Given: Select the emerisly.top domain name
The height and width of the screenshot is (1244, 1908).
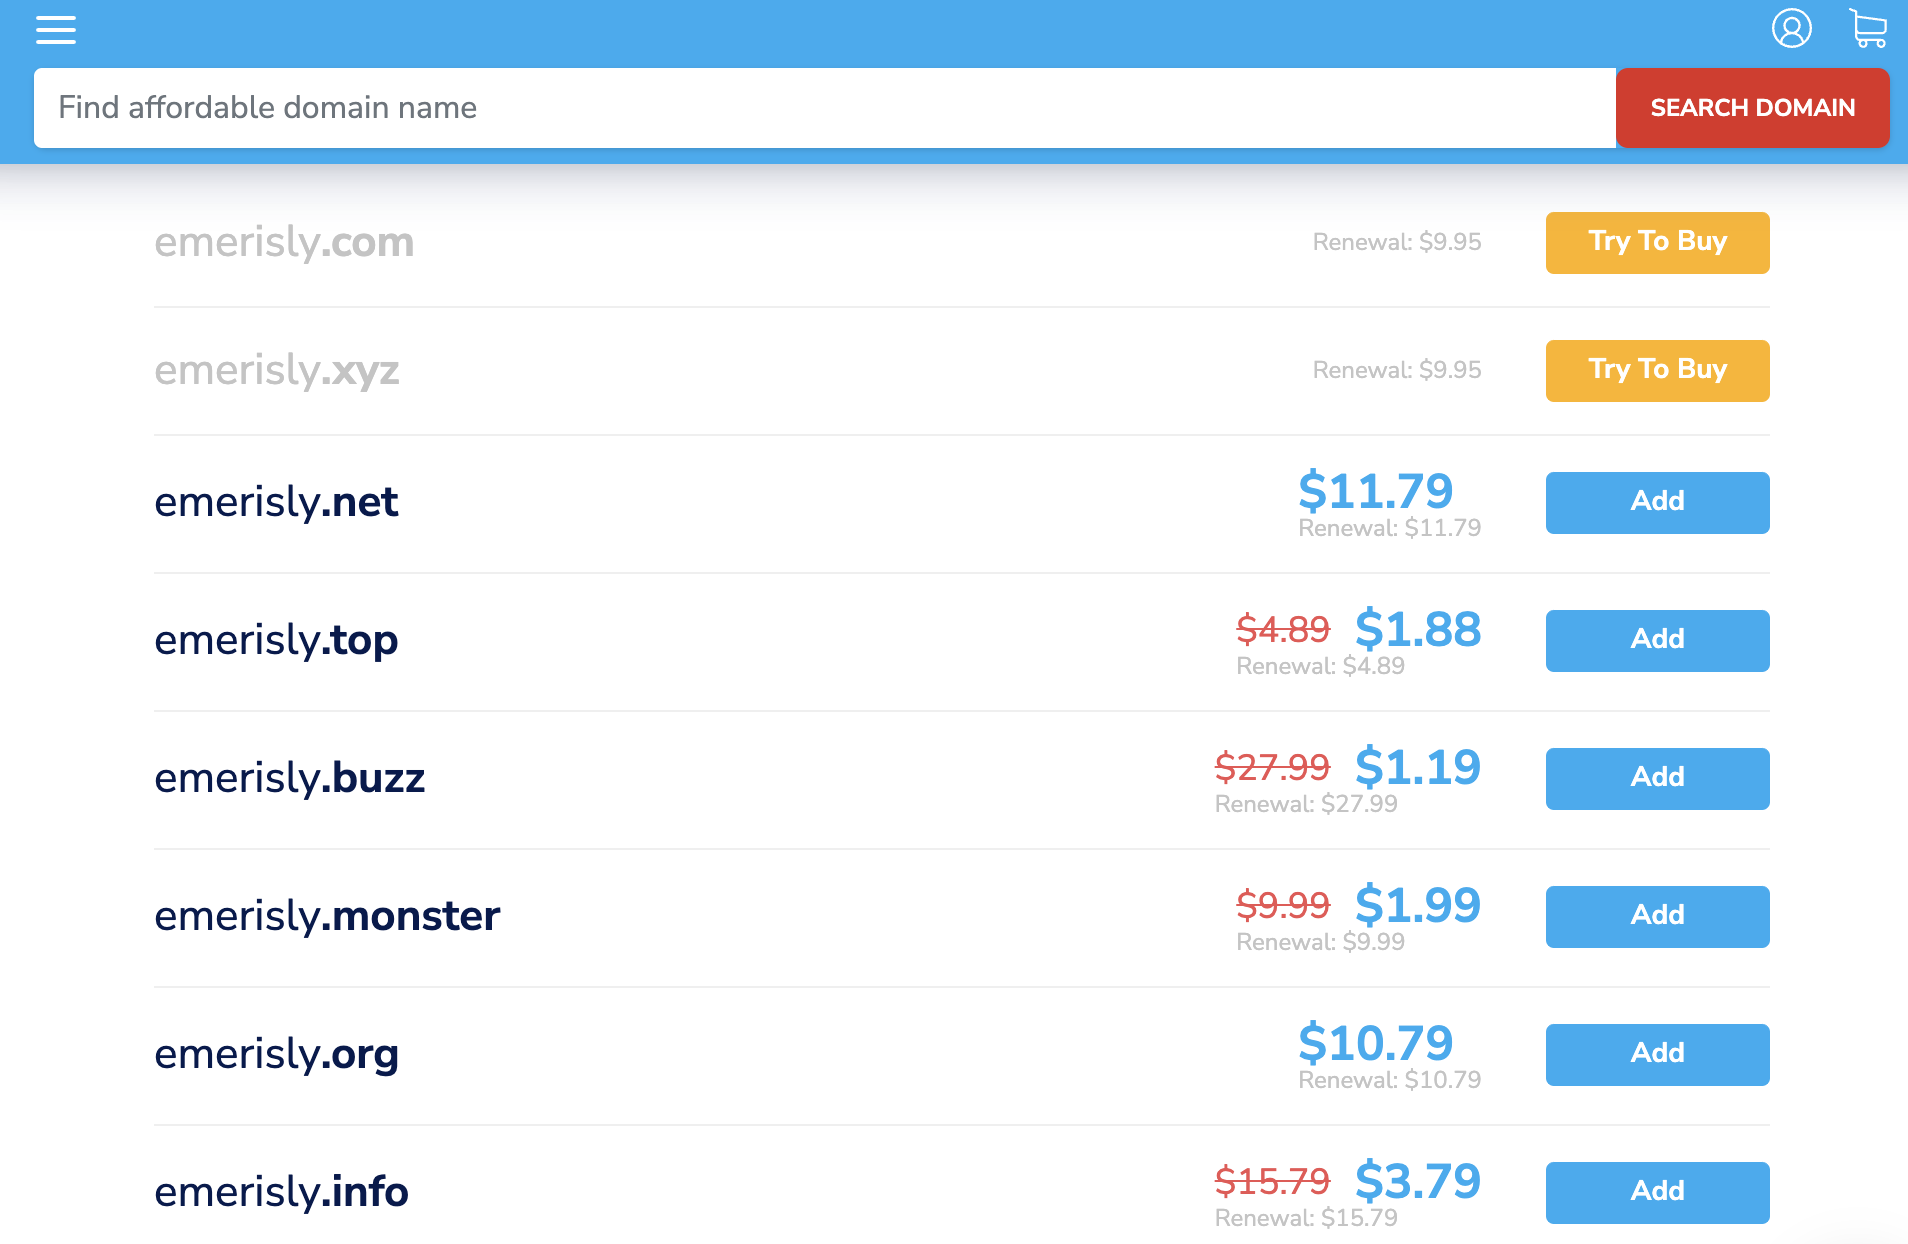Looking at the screenshot, I should (x=276, y=640).
